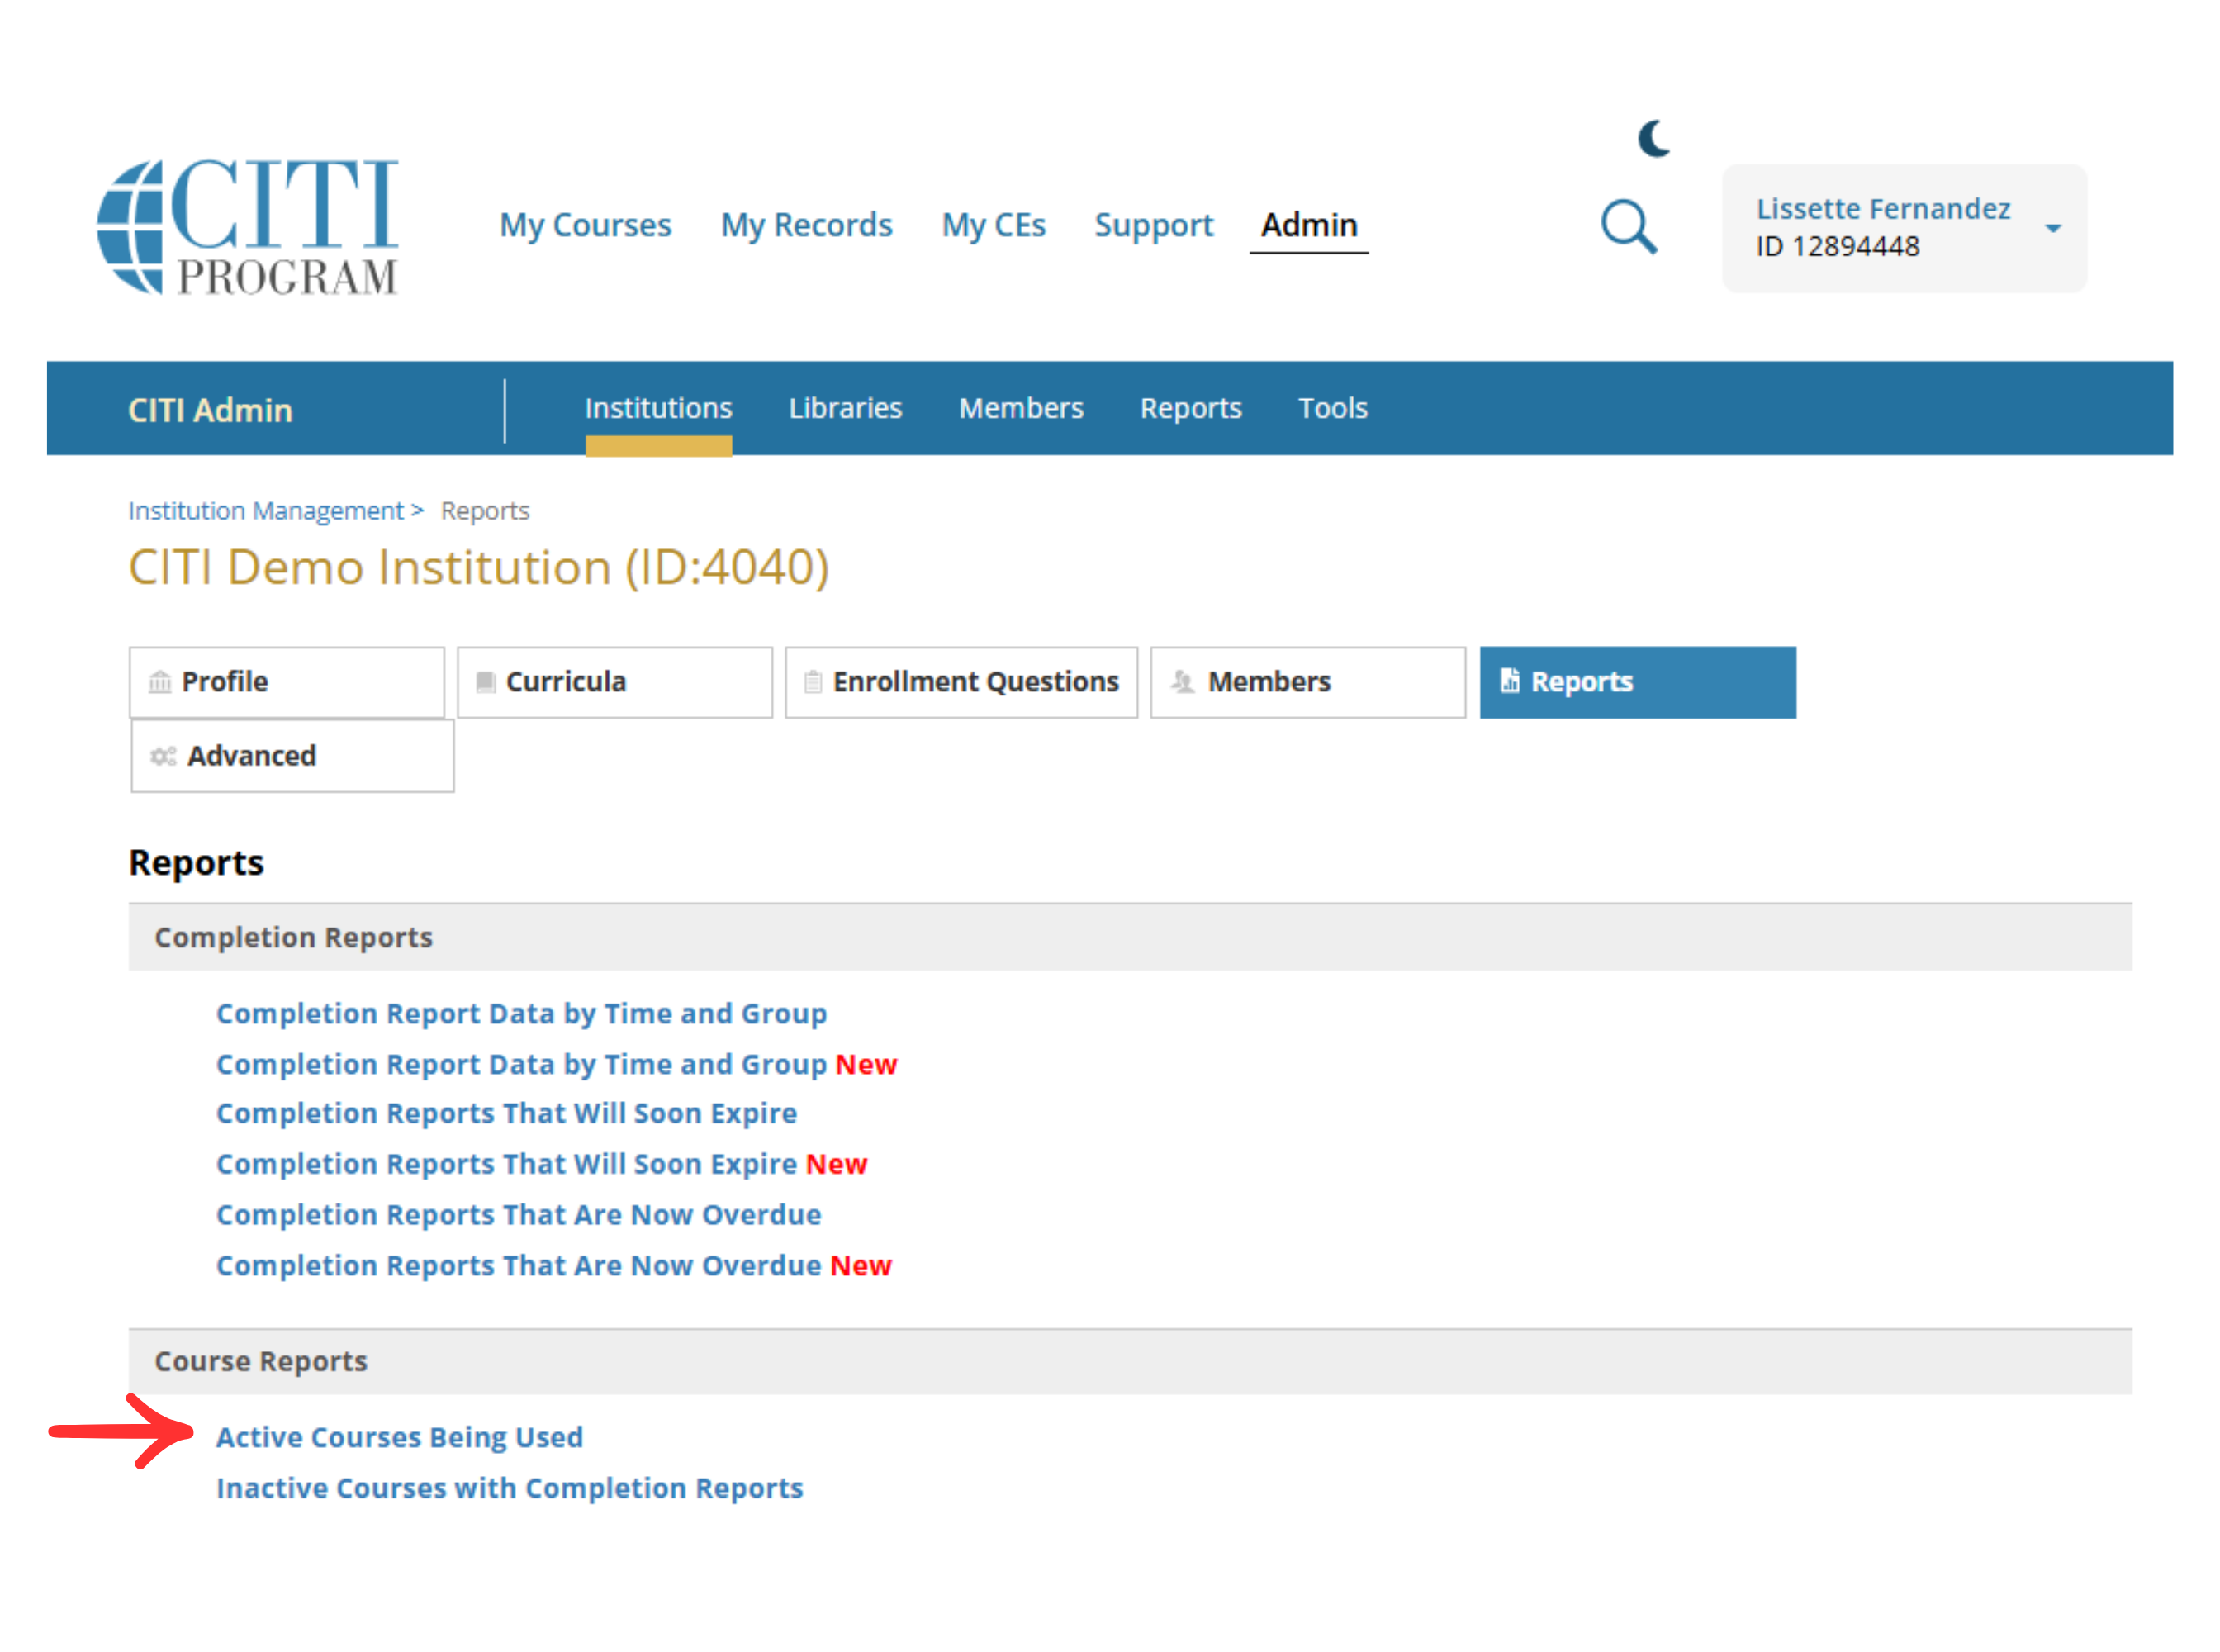Open Completion Reports That Are Now Overdue

tap(518, 1214)
